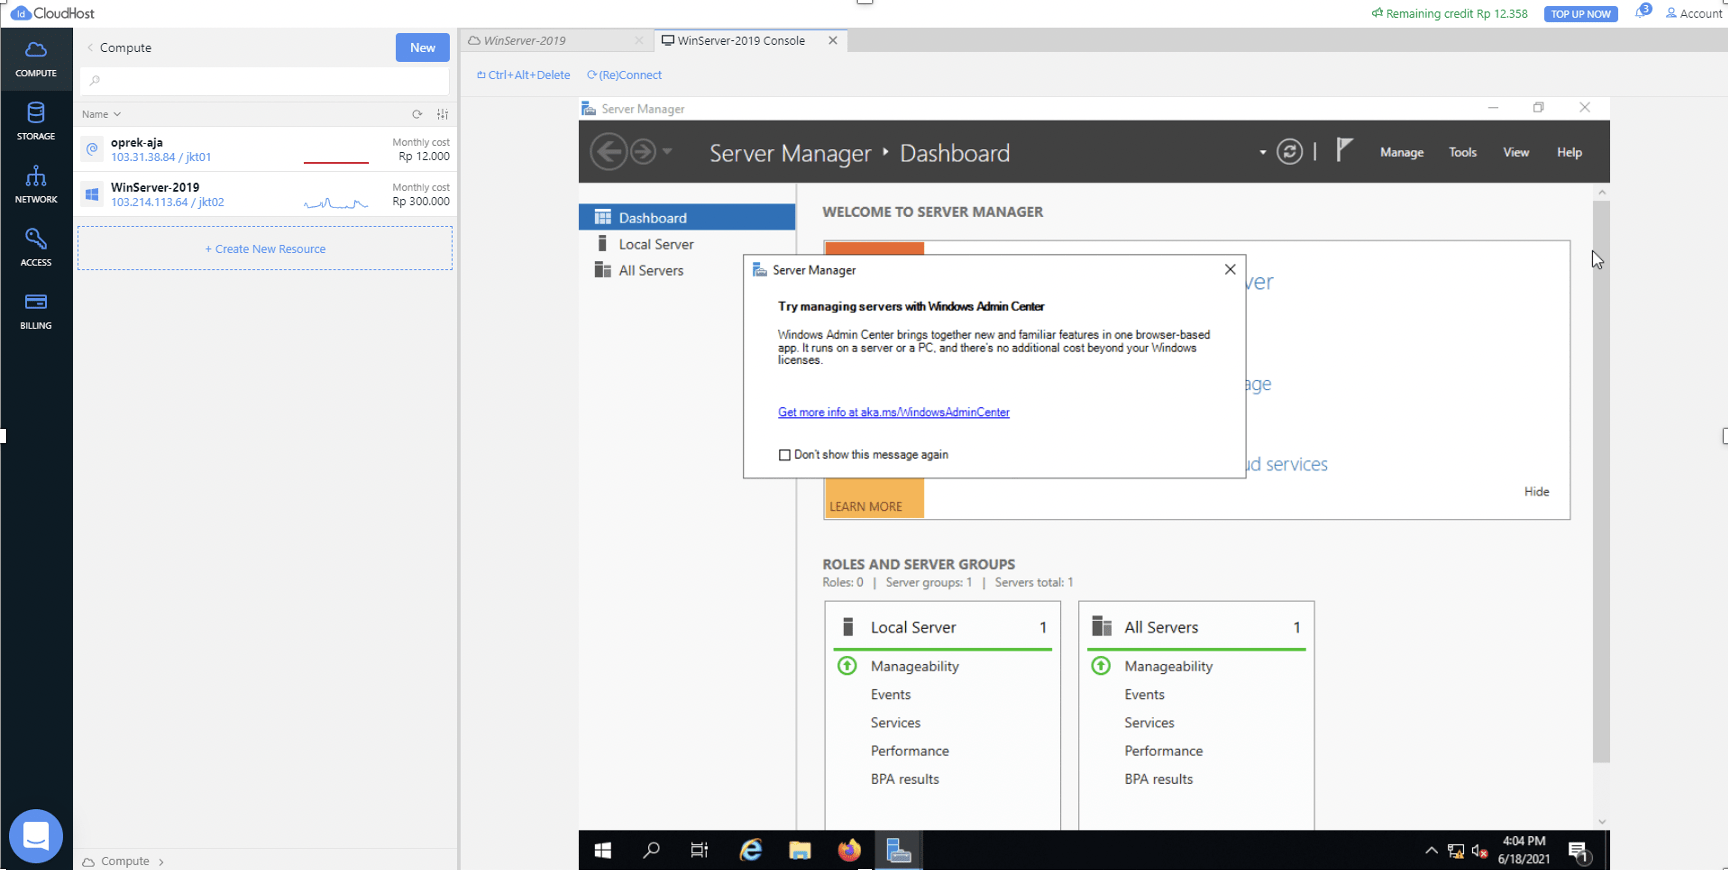Open the Windows Start menu

click(603, 850)
